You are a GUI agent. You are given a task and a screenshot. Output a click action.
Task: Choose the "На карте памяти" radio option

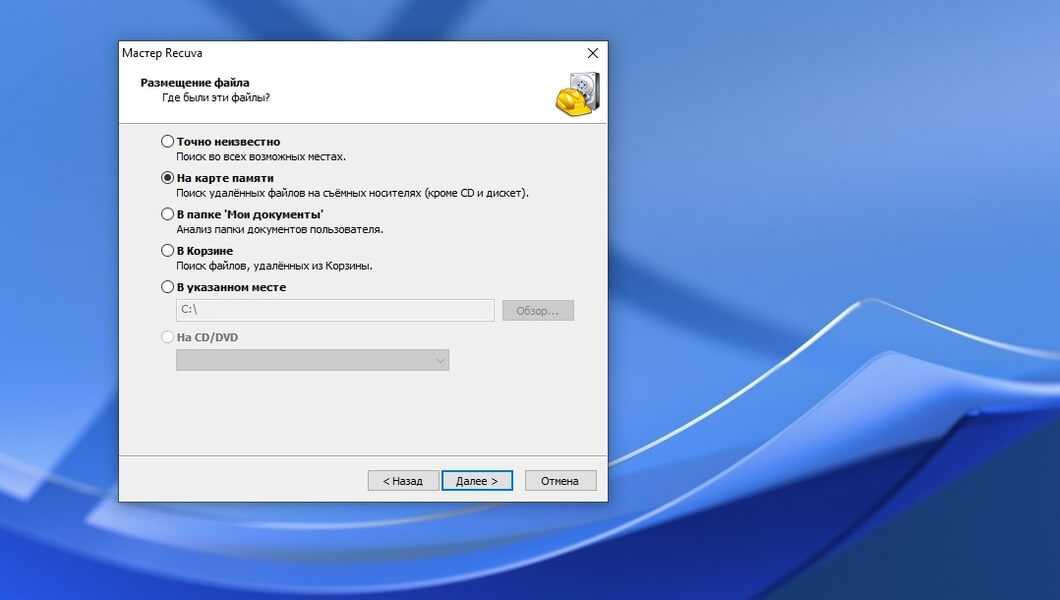167,178
